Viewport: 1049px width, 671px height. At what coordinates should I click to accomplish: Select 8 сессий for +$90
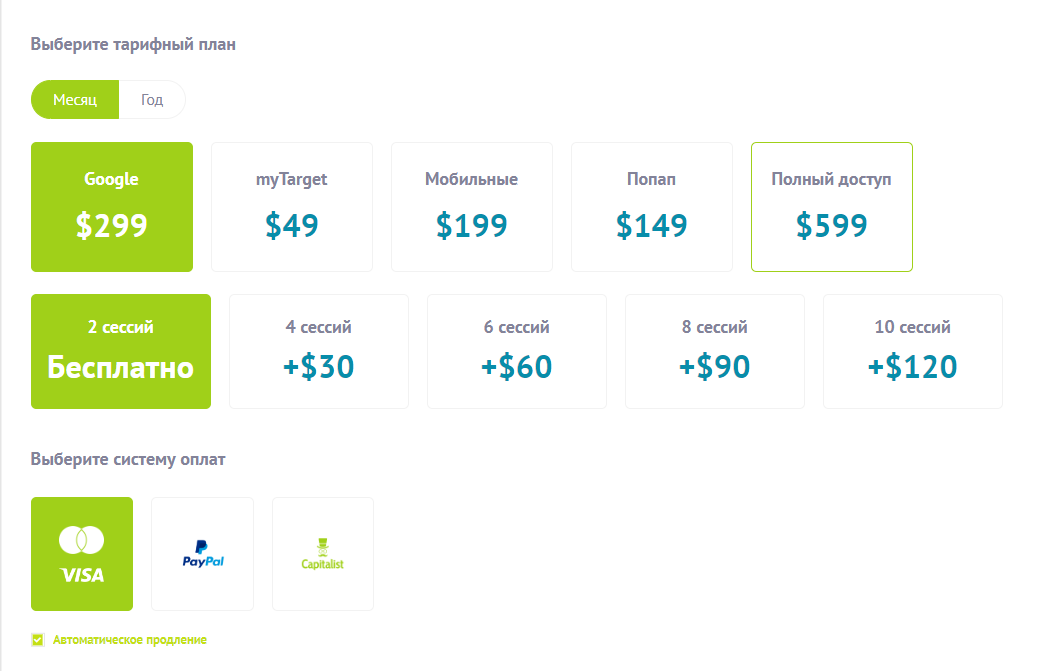[715, 351]
